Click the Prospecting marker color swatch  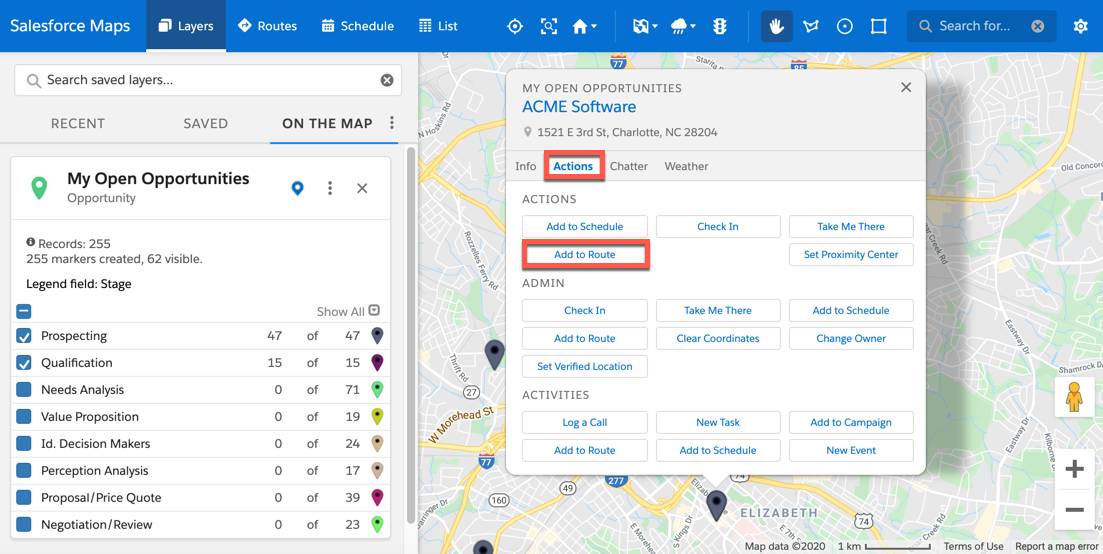pos(377,335)
